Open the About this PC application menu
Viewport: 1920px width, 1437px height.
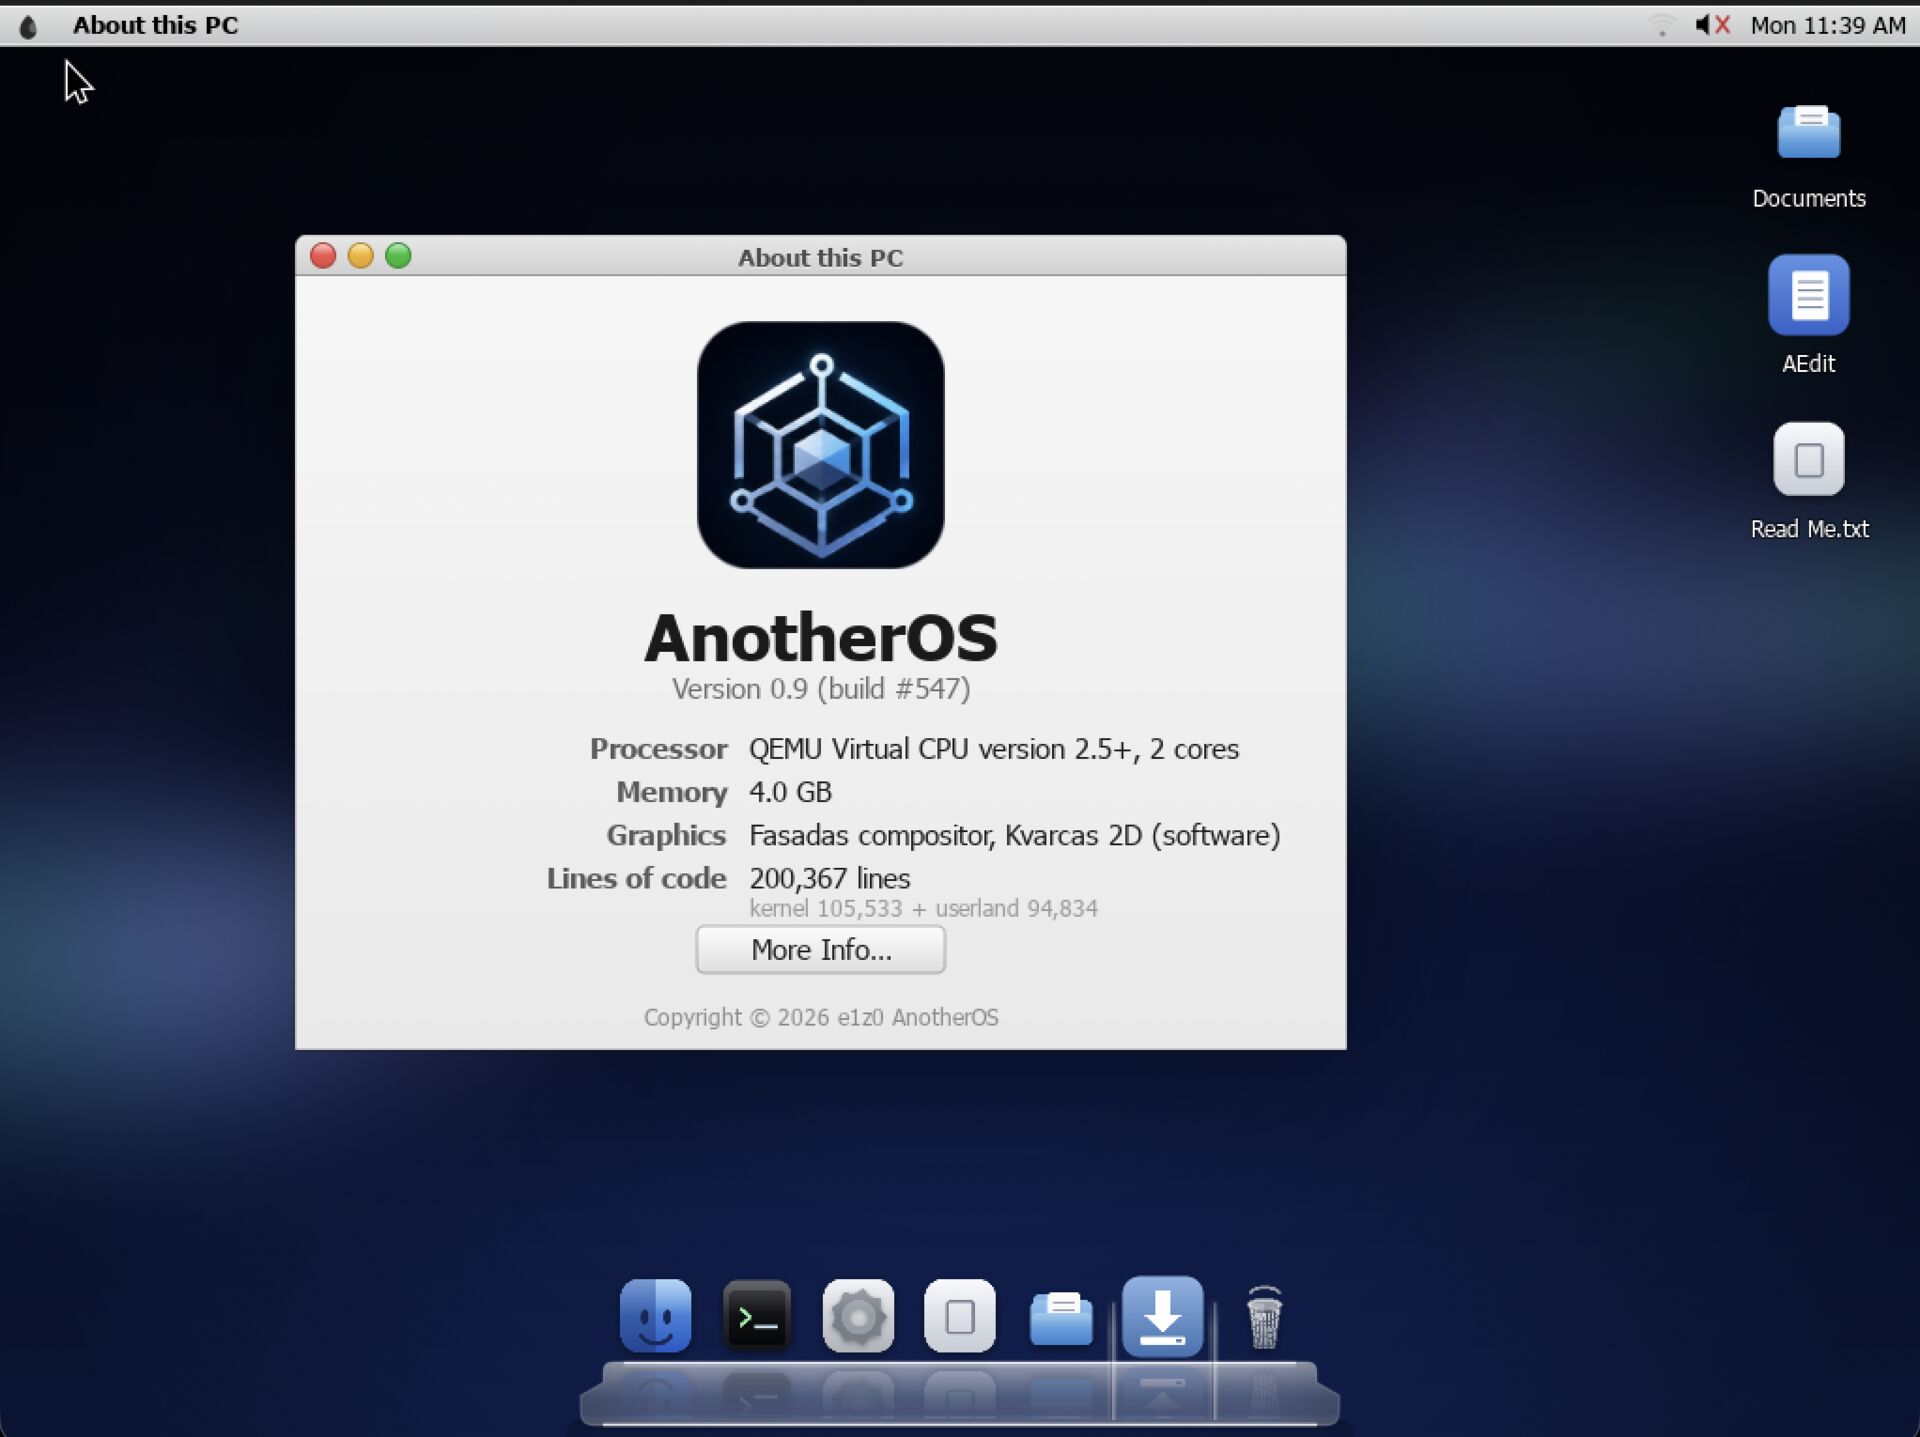[155, 25]
